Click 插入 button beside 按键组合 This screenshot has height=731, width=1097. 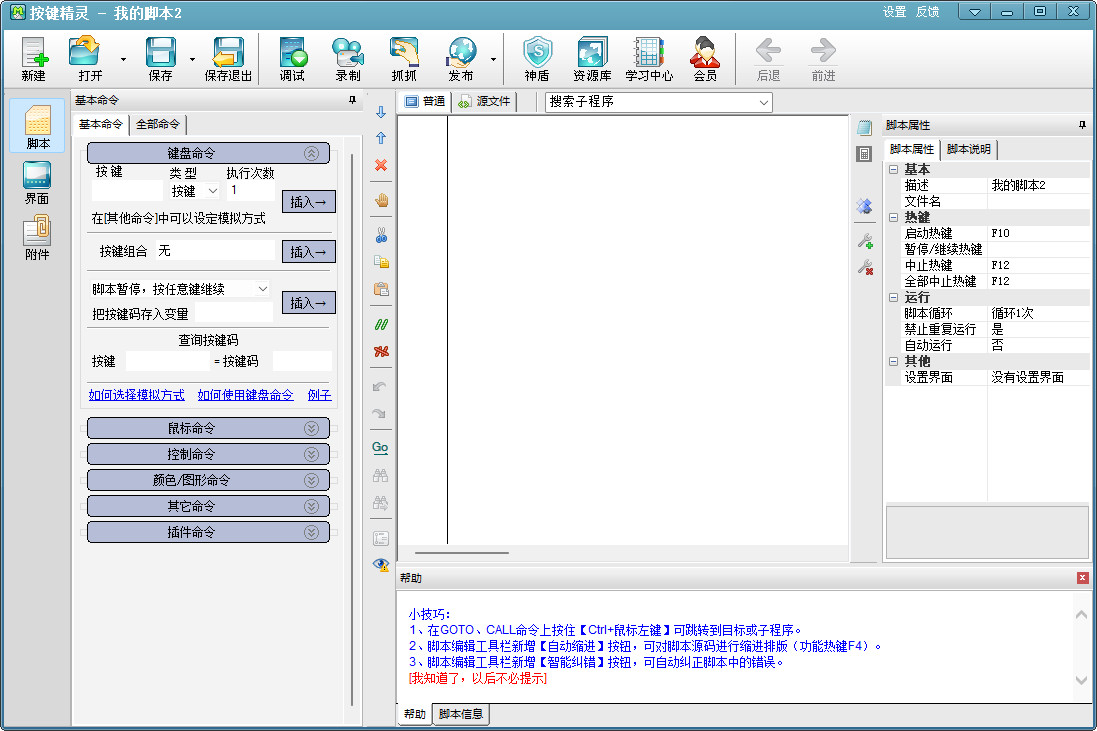(309, 252)
